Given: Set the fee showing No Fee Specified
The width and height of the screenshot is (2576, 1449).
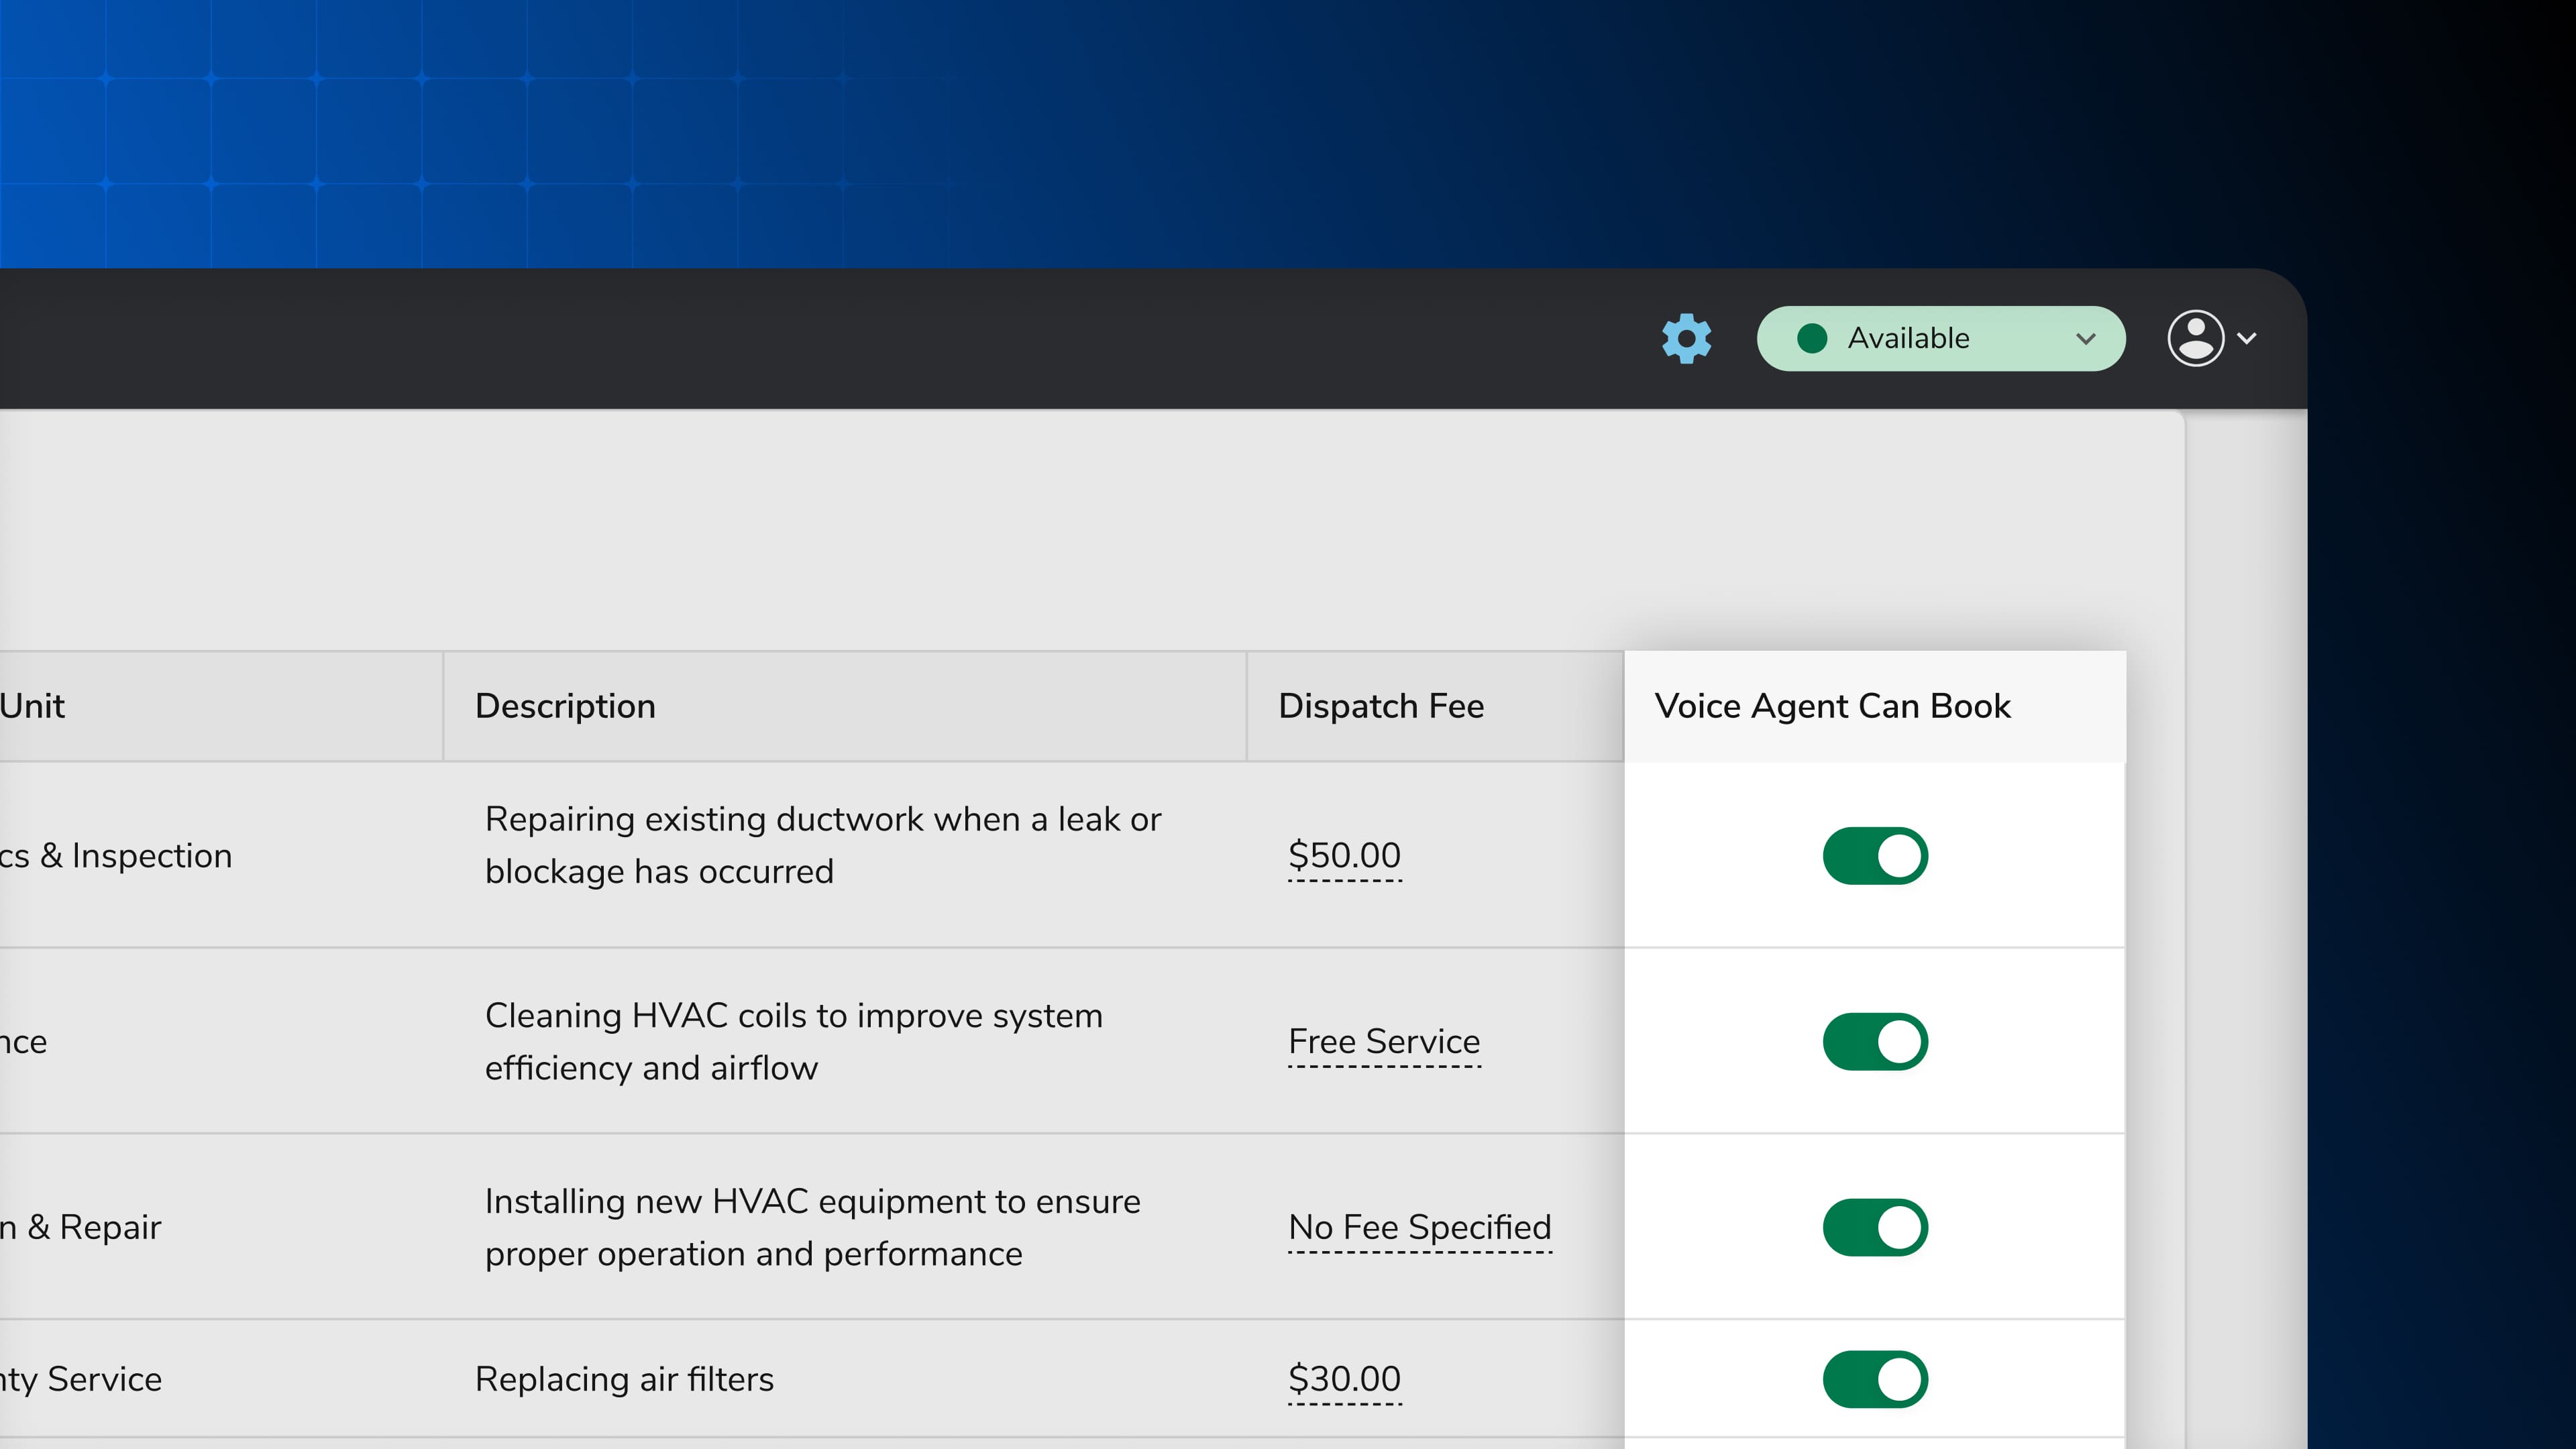Looking at the screenshot, I should tap(1419, 1228).
